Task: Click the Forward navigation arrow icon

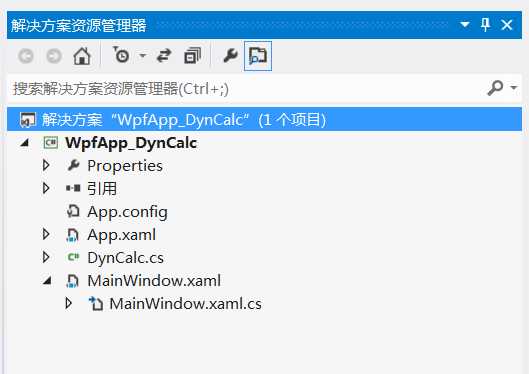Action: coord(54,56)
